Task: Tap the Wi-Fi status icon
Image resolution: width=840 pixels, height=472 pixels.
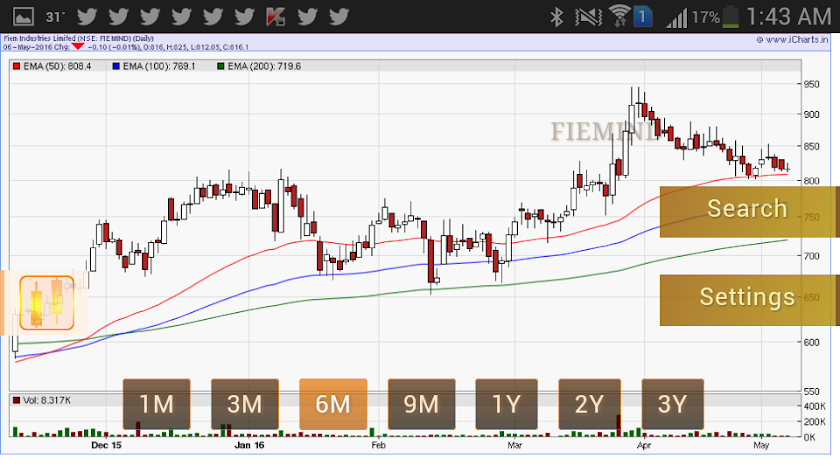Action: pos(619,16)
